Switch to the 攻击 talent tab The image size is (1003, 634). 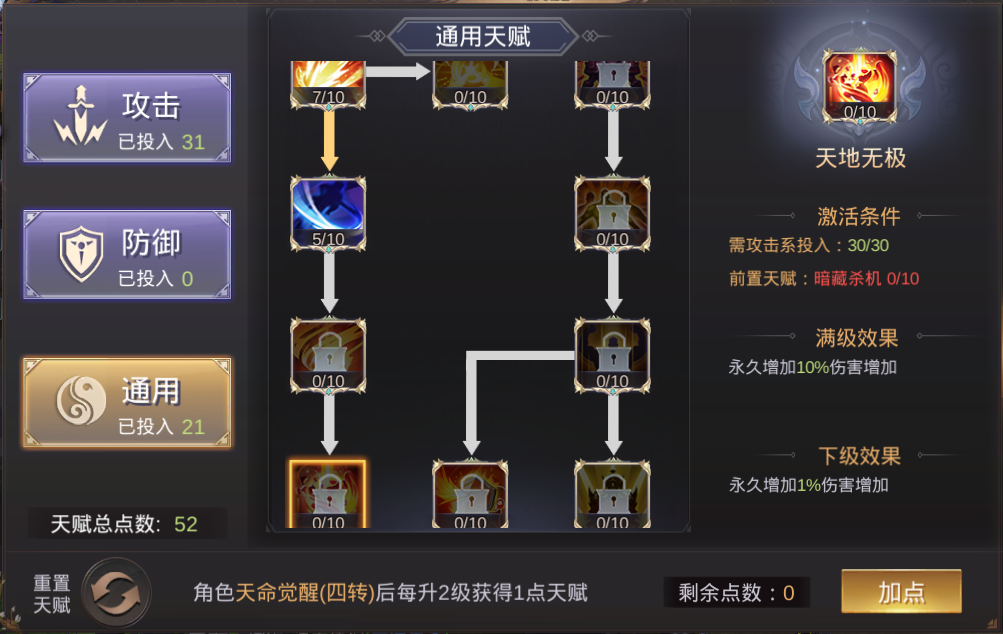[127, 118]
